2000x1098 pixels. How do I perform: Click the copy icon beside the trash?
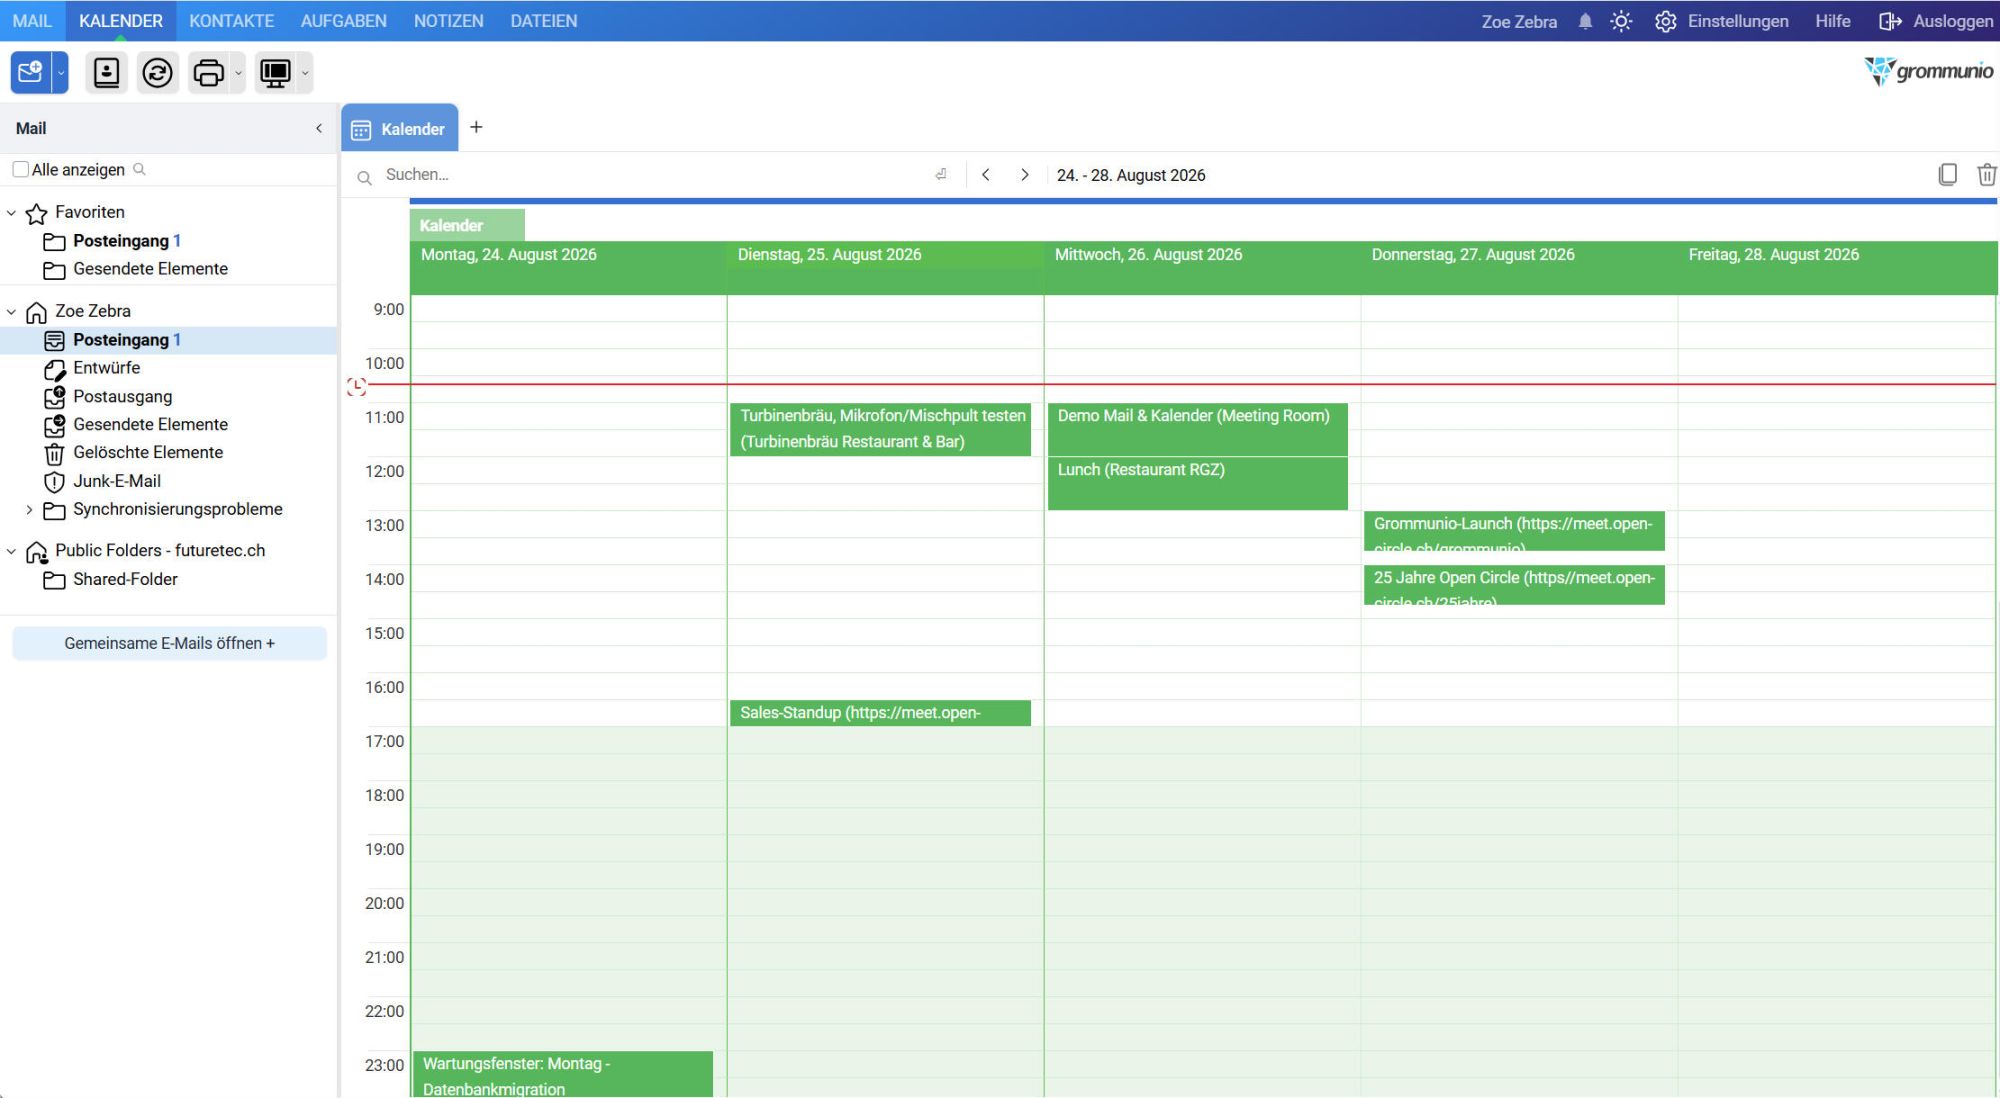coord(1947,174)
